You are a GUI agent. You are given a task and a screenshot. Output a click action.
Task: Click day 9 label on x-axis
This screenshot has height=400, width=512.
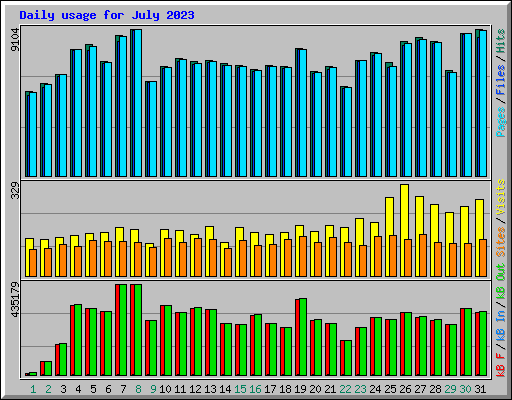point(153,389)
